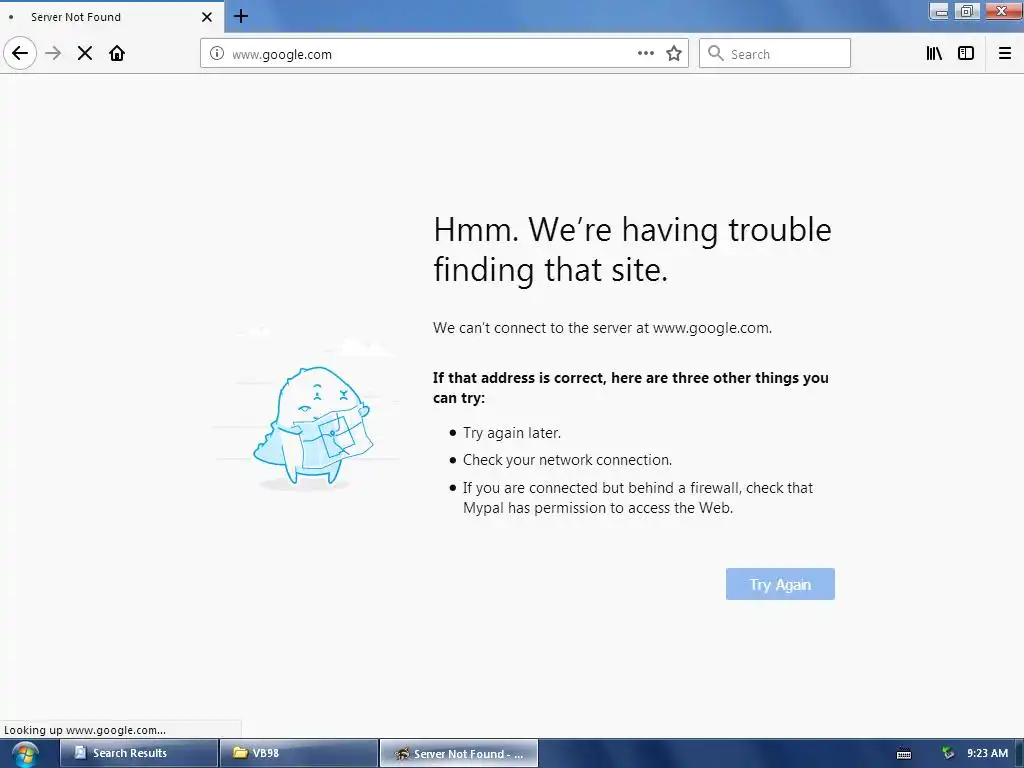Focus the Search input field

pos(775,54)
